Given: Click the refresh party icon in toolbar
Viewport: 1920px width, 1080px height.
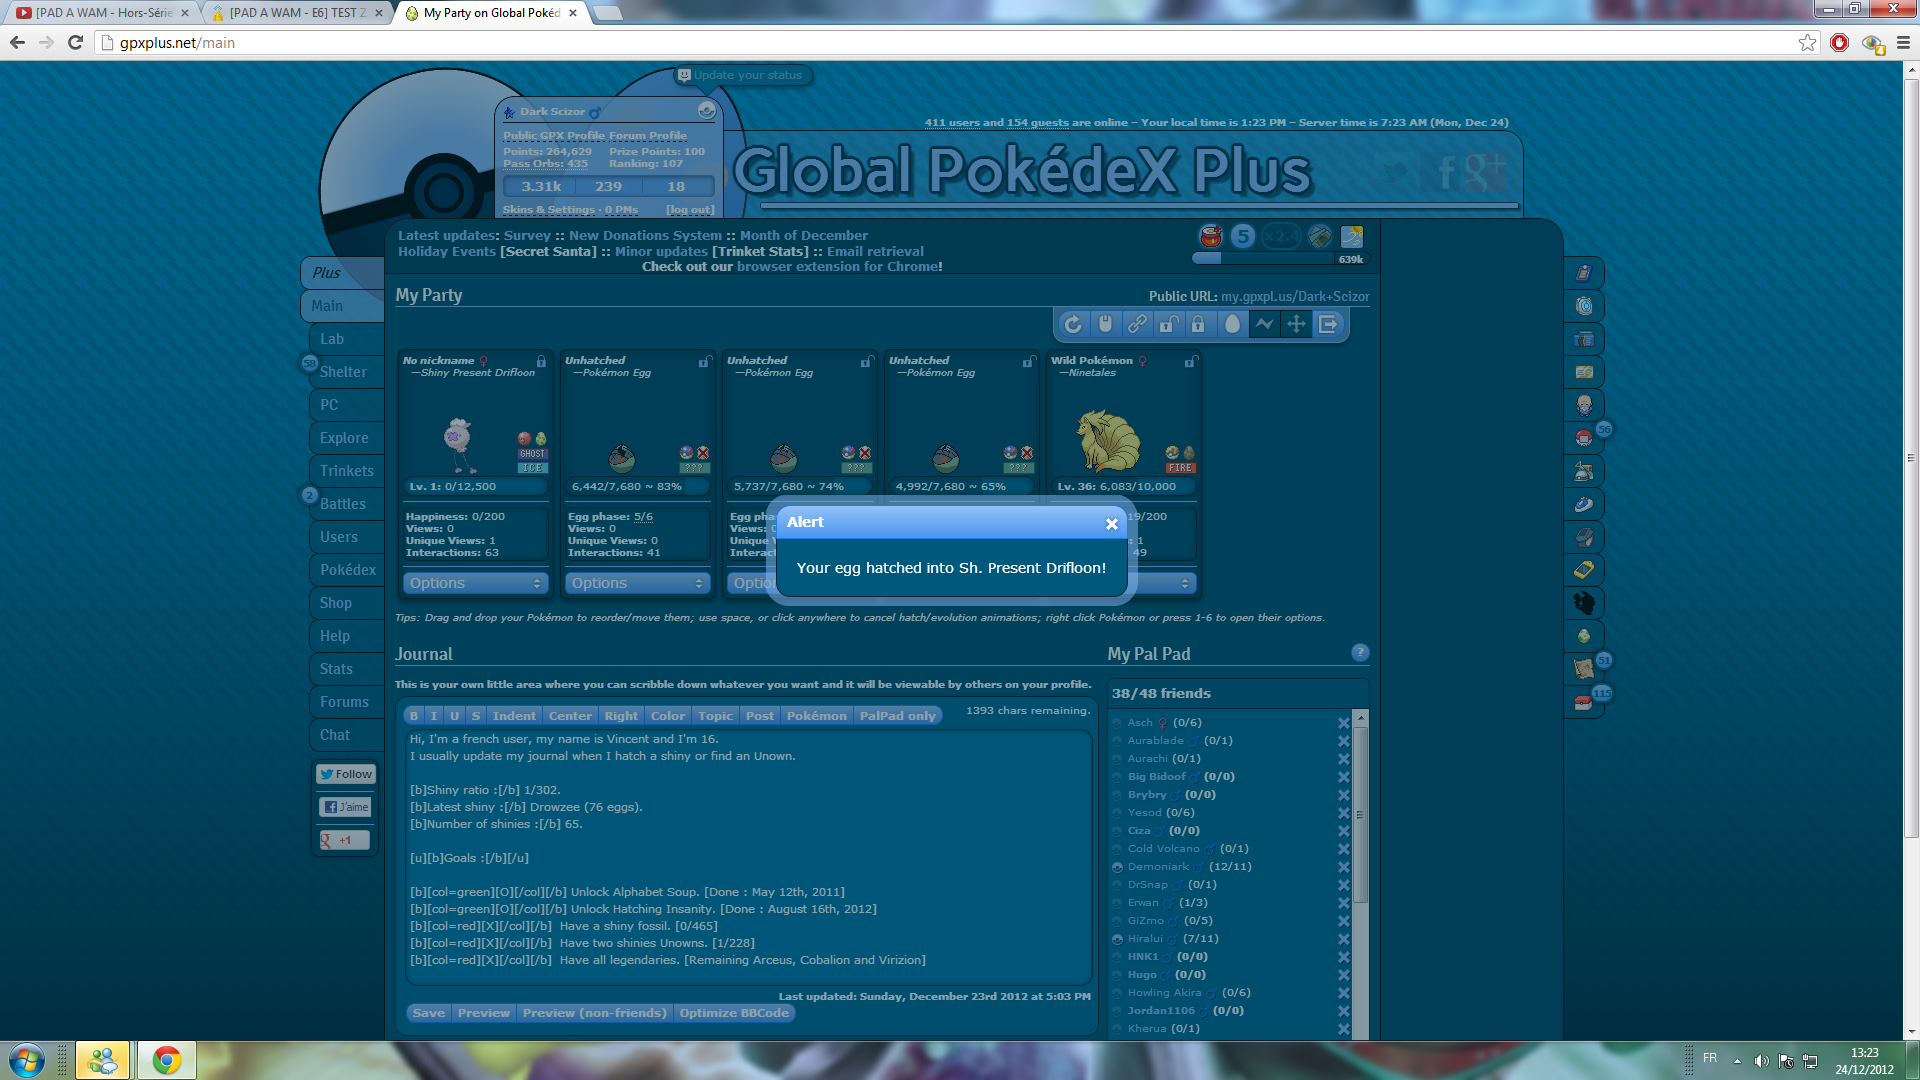Looking at the screenshot, I should (x=1073, y=324).
